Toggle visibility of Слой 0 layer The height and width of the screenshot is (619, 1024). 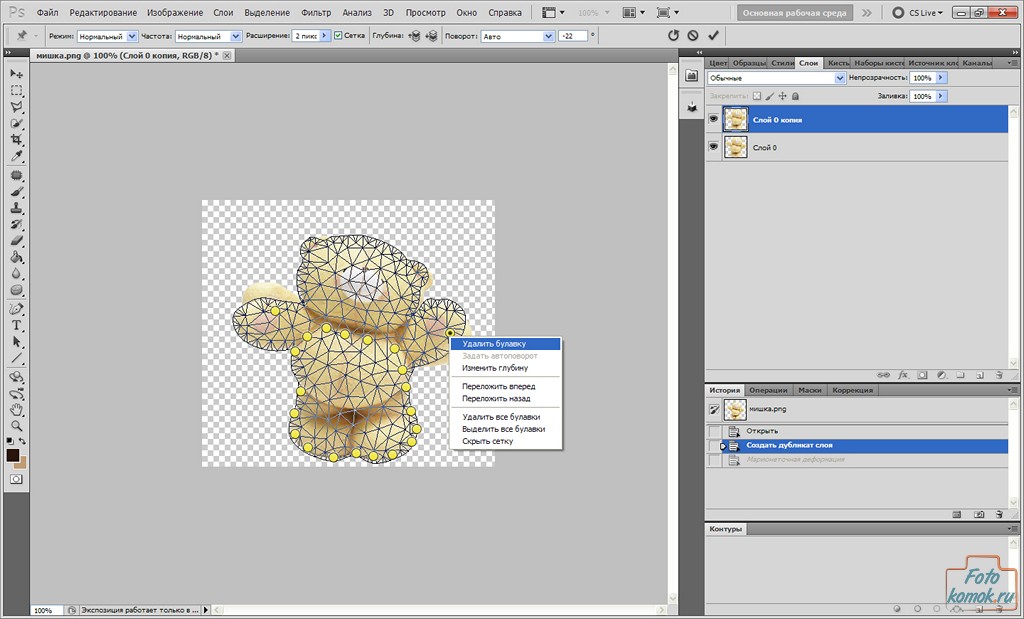[x=714, y=147]
